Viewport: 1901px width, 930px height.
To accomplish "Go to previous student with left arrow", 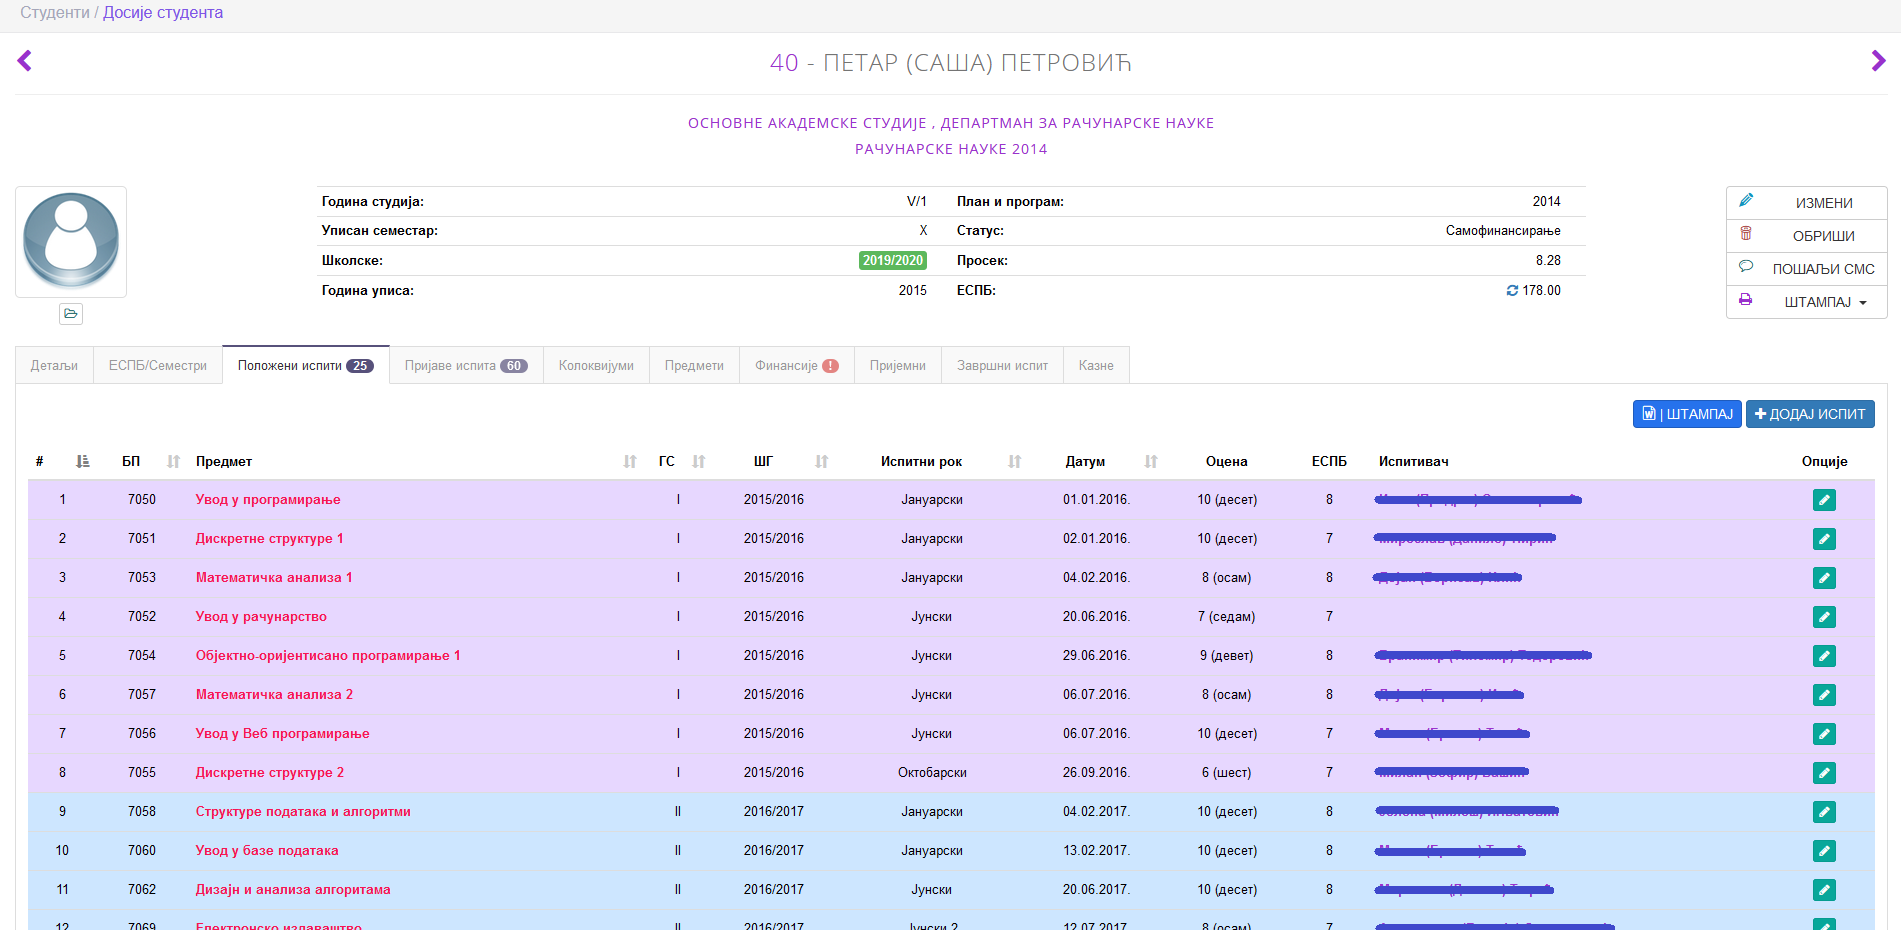I will [x=25, y=61].
